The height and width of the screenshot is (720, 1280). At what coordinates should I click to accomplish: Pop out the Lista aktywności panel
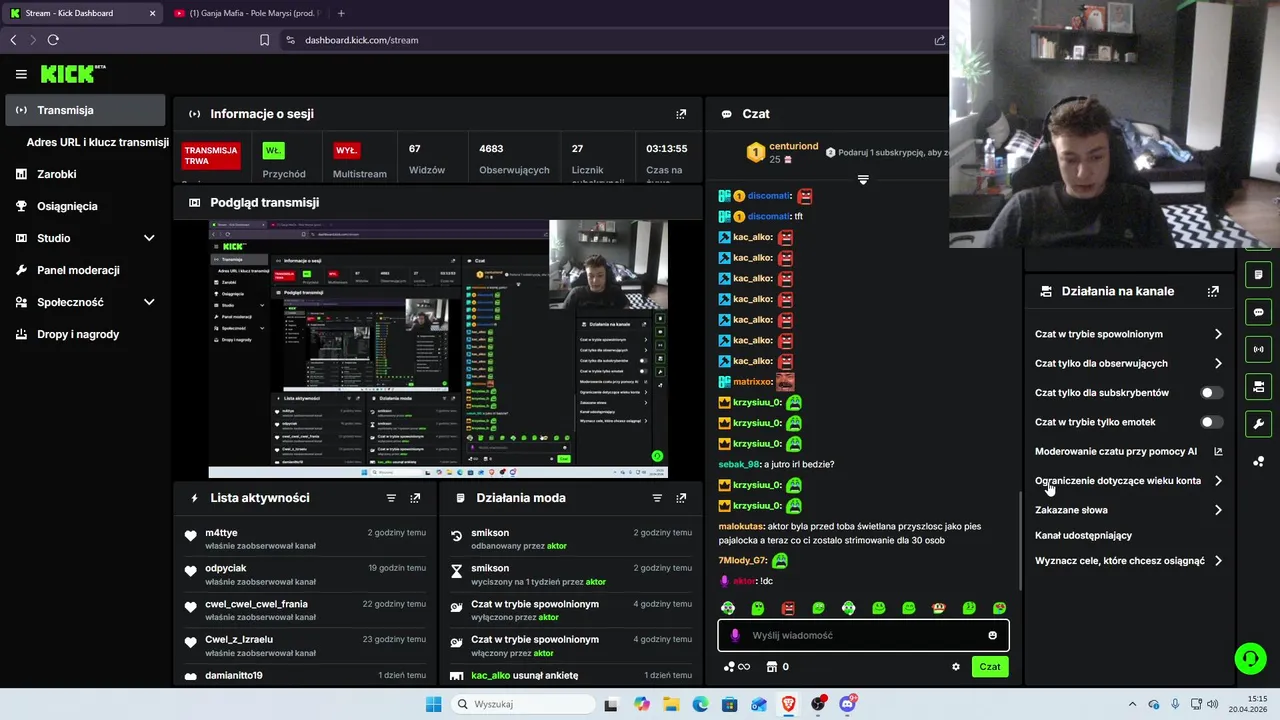coord(415,498)
